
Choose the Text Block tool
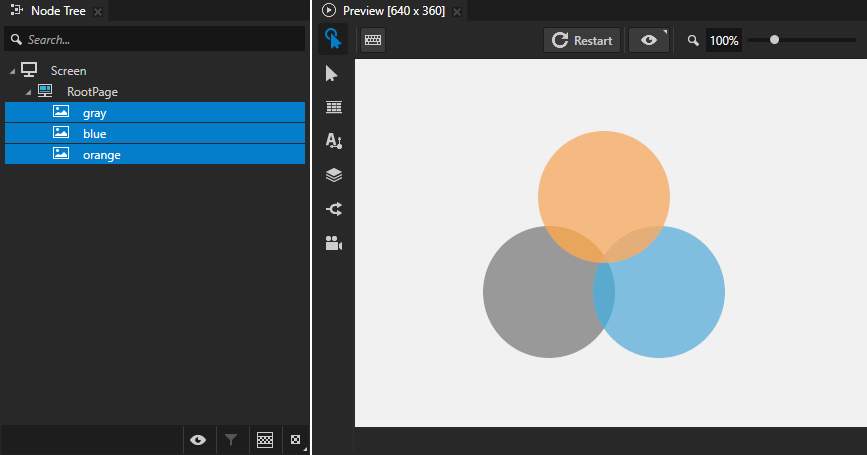click(333, 141)
